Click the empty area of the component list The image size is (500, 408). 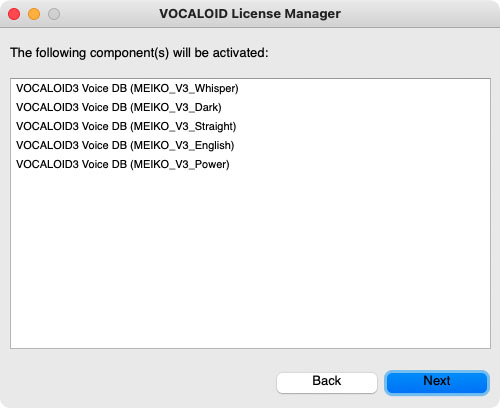(250, 260)
